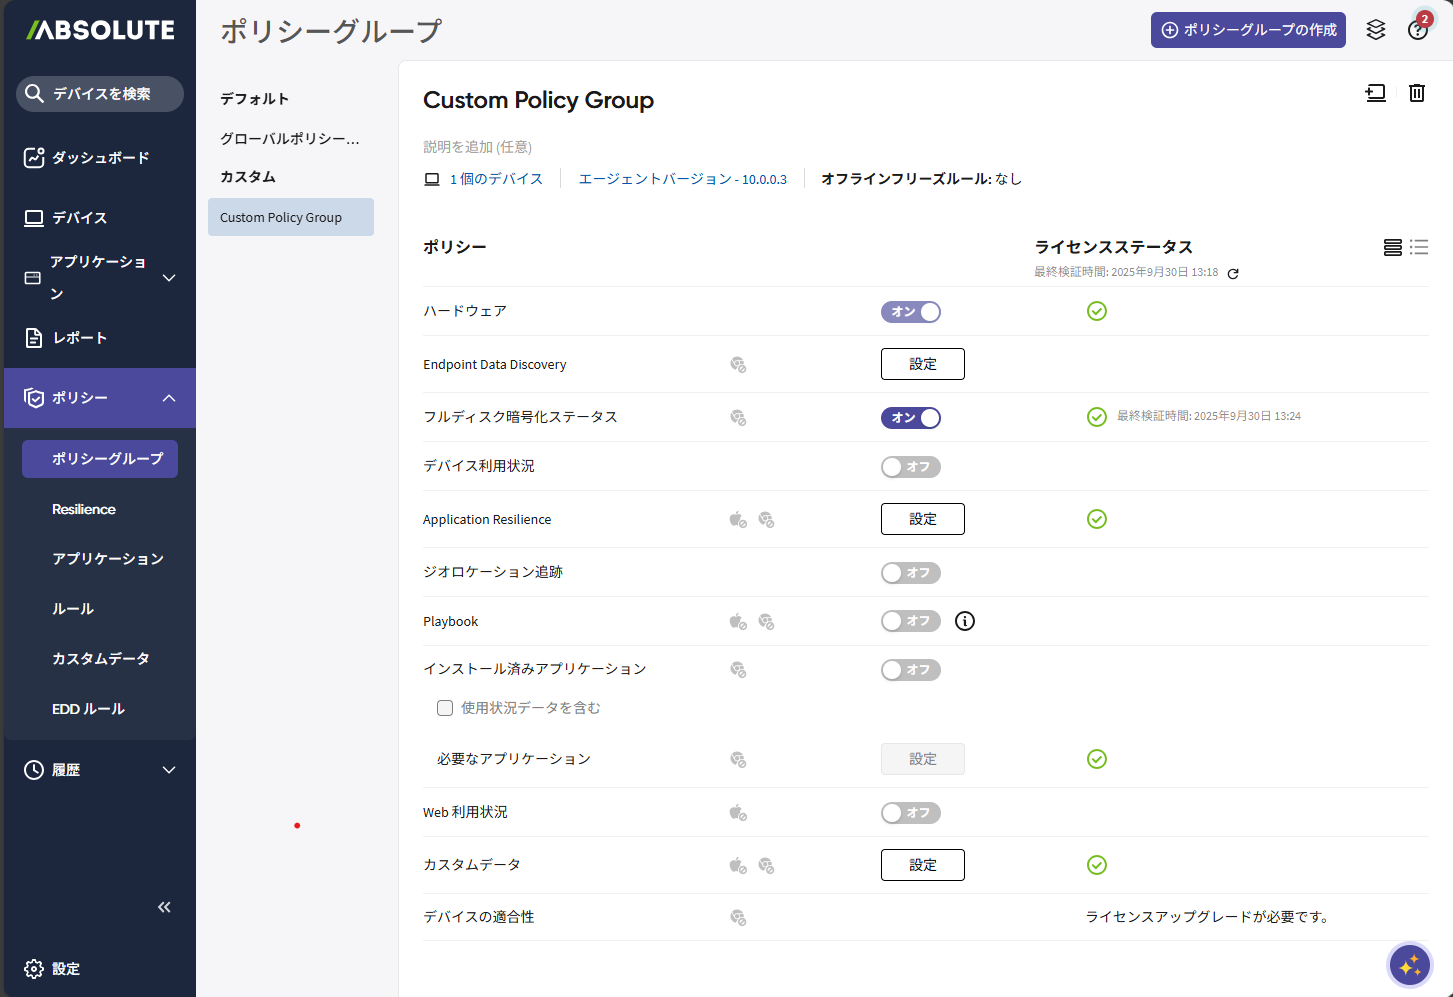Click the move devices icon beside trash
This screenshot has height=997, width=1453.
tap(1376, 93)
